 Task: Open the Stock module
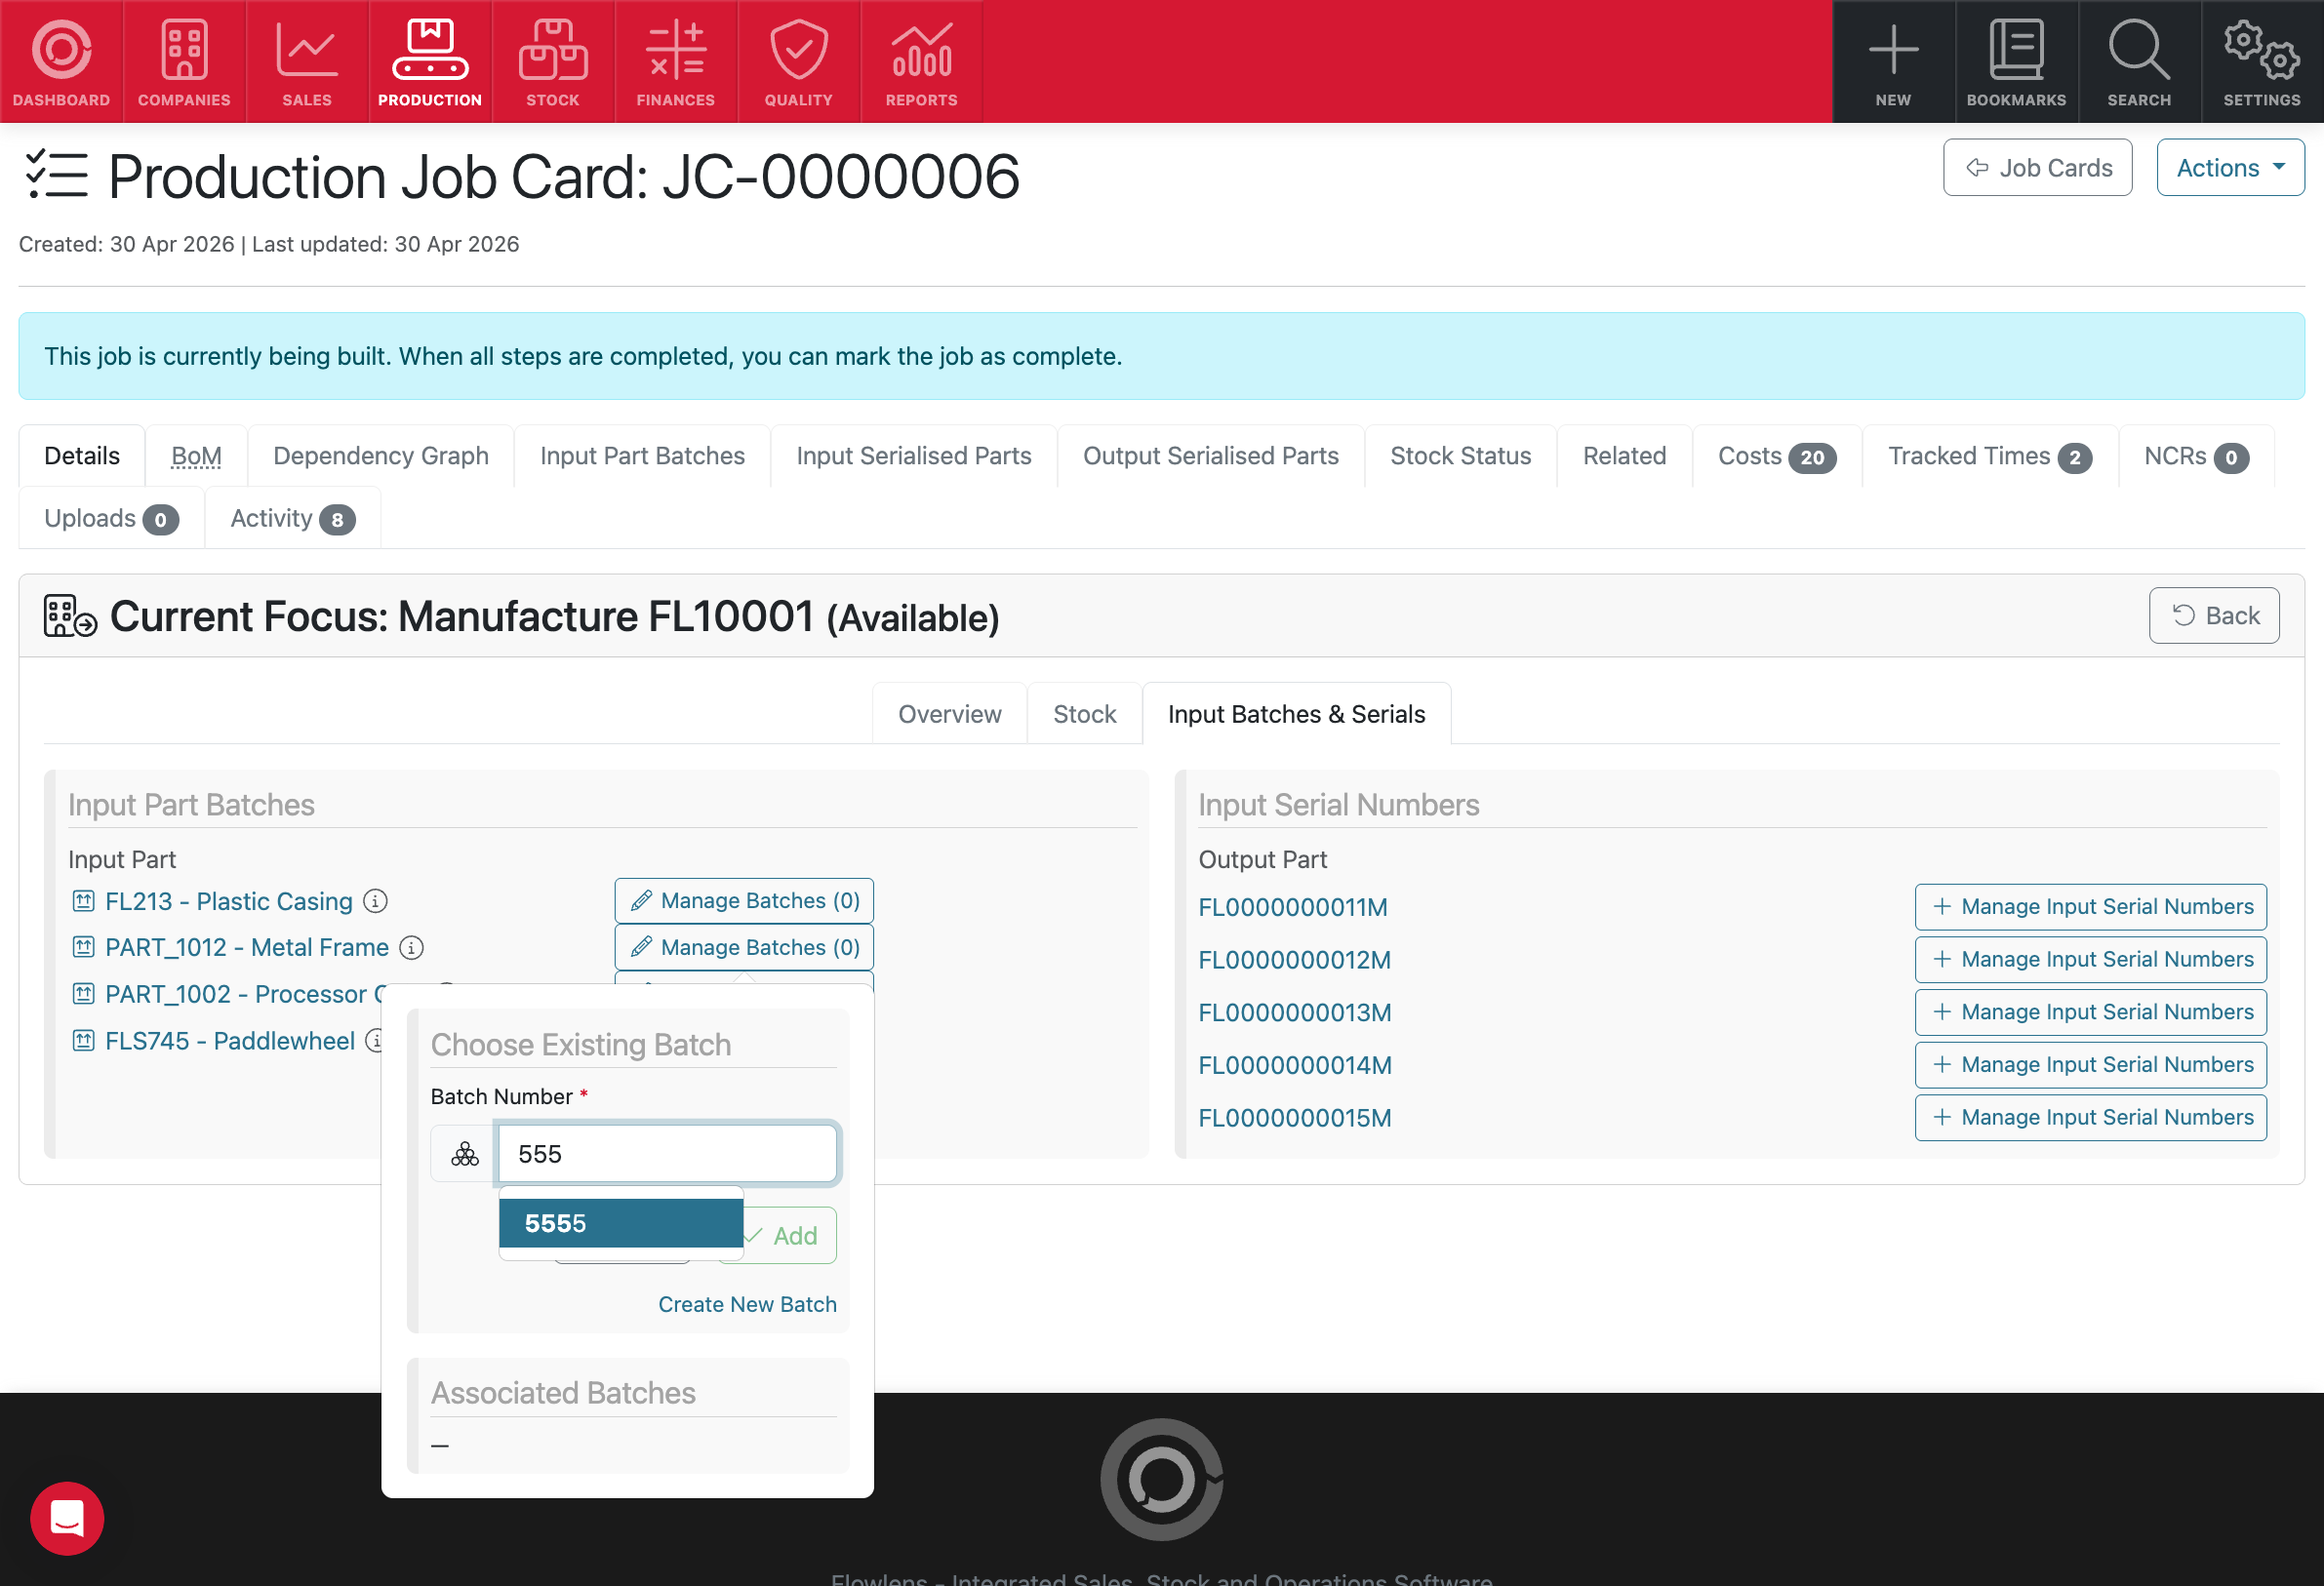(x=553, y=61)
